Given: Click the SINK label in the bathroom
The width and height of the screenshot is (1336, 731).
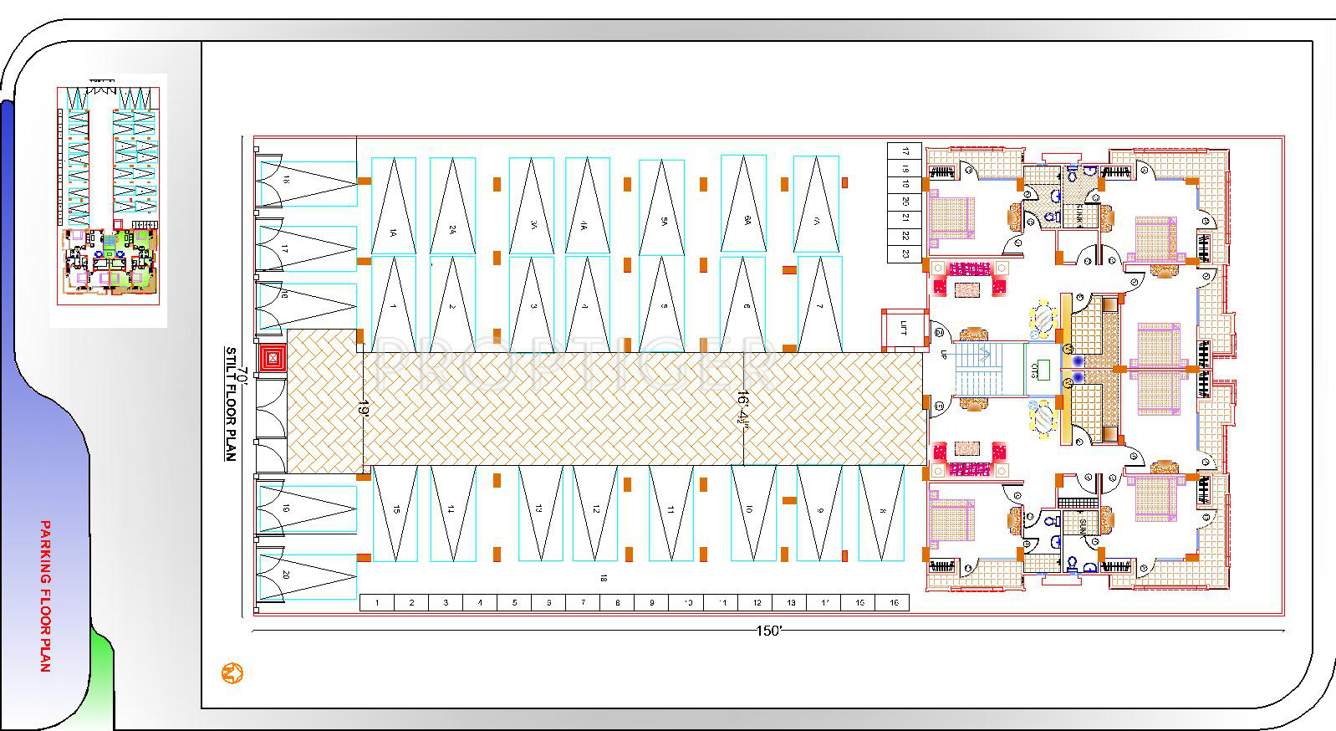Looking at the screenshot, I should [1079, 213].
